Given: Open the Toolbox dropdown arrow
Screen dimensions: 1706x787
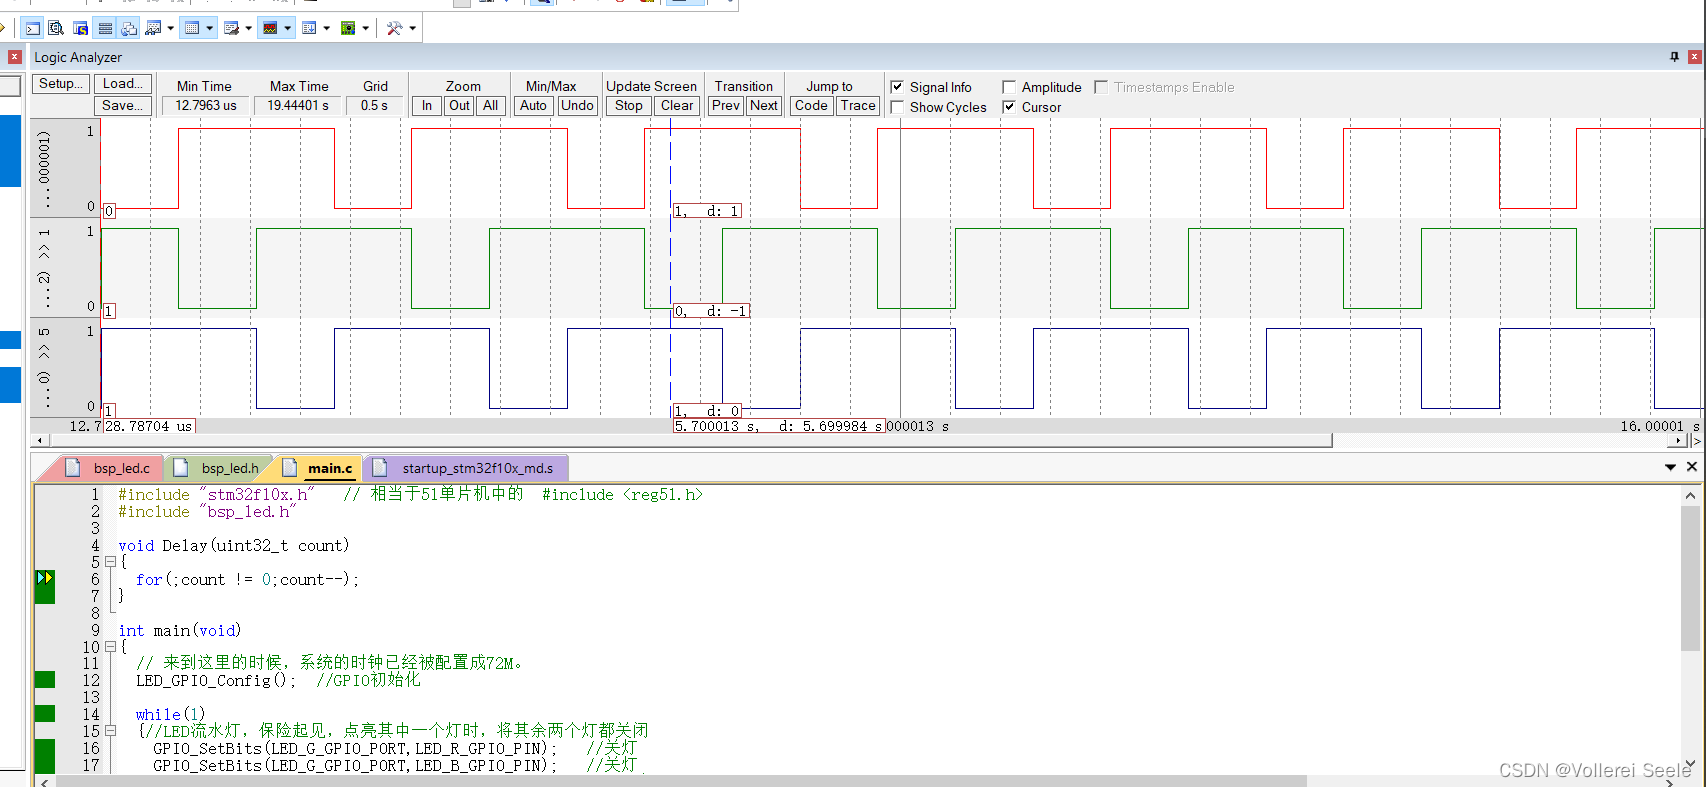Looking at the screenshot, I should [x=412, y=28].
